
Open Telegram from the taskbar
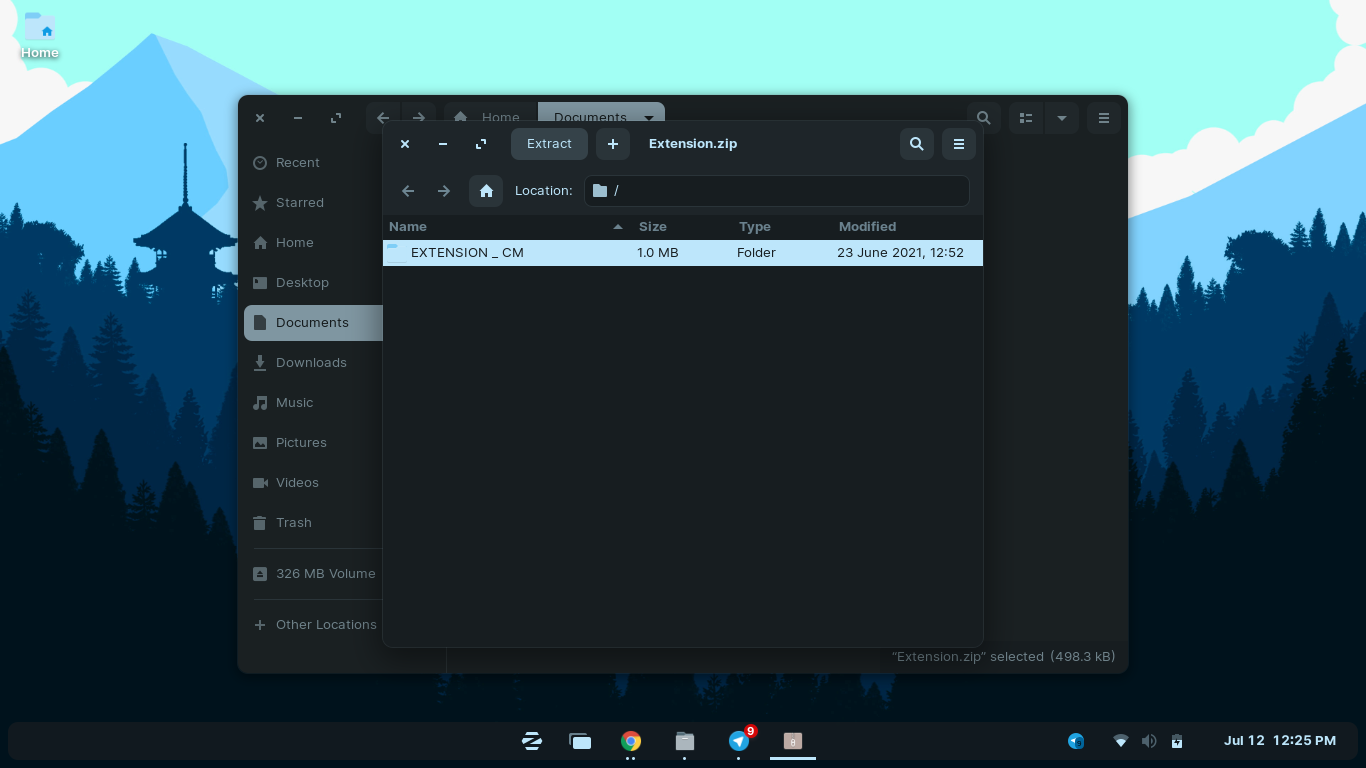(739, 741)
